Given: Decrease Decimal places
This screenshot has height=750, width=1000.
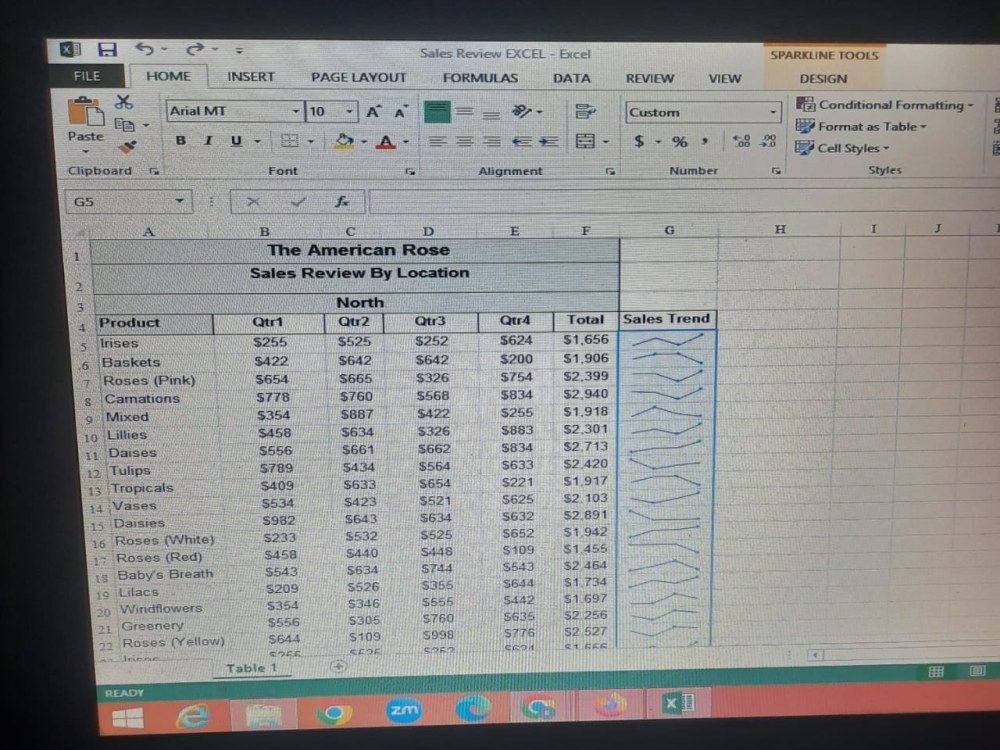Looking at the screenshot, I should coord(768,141).
